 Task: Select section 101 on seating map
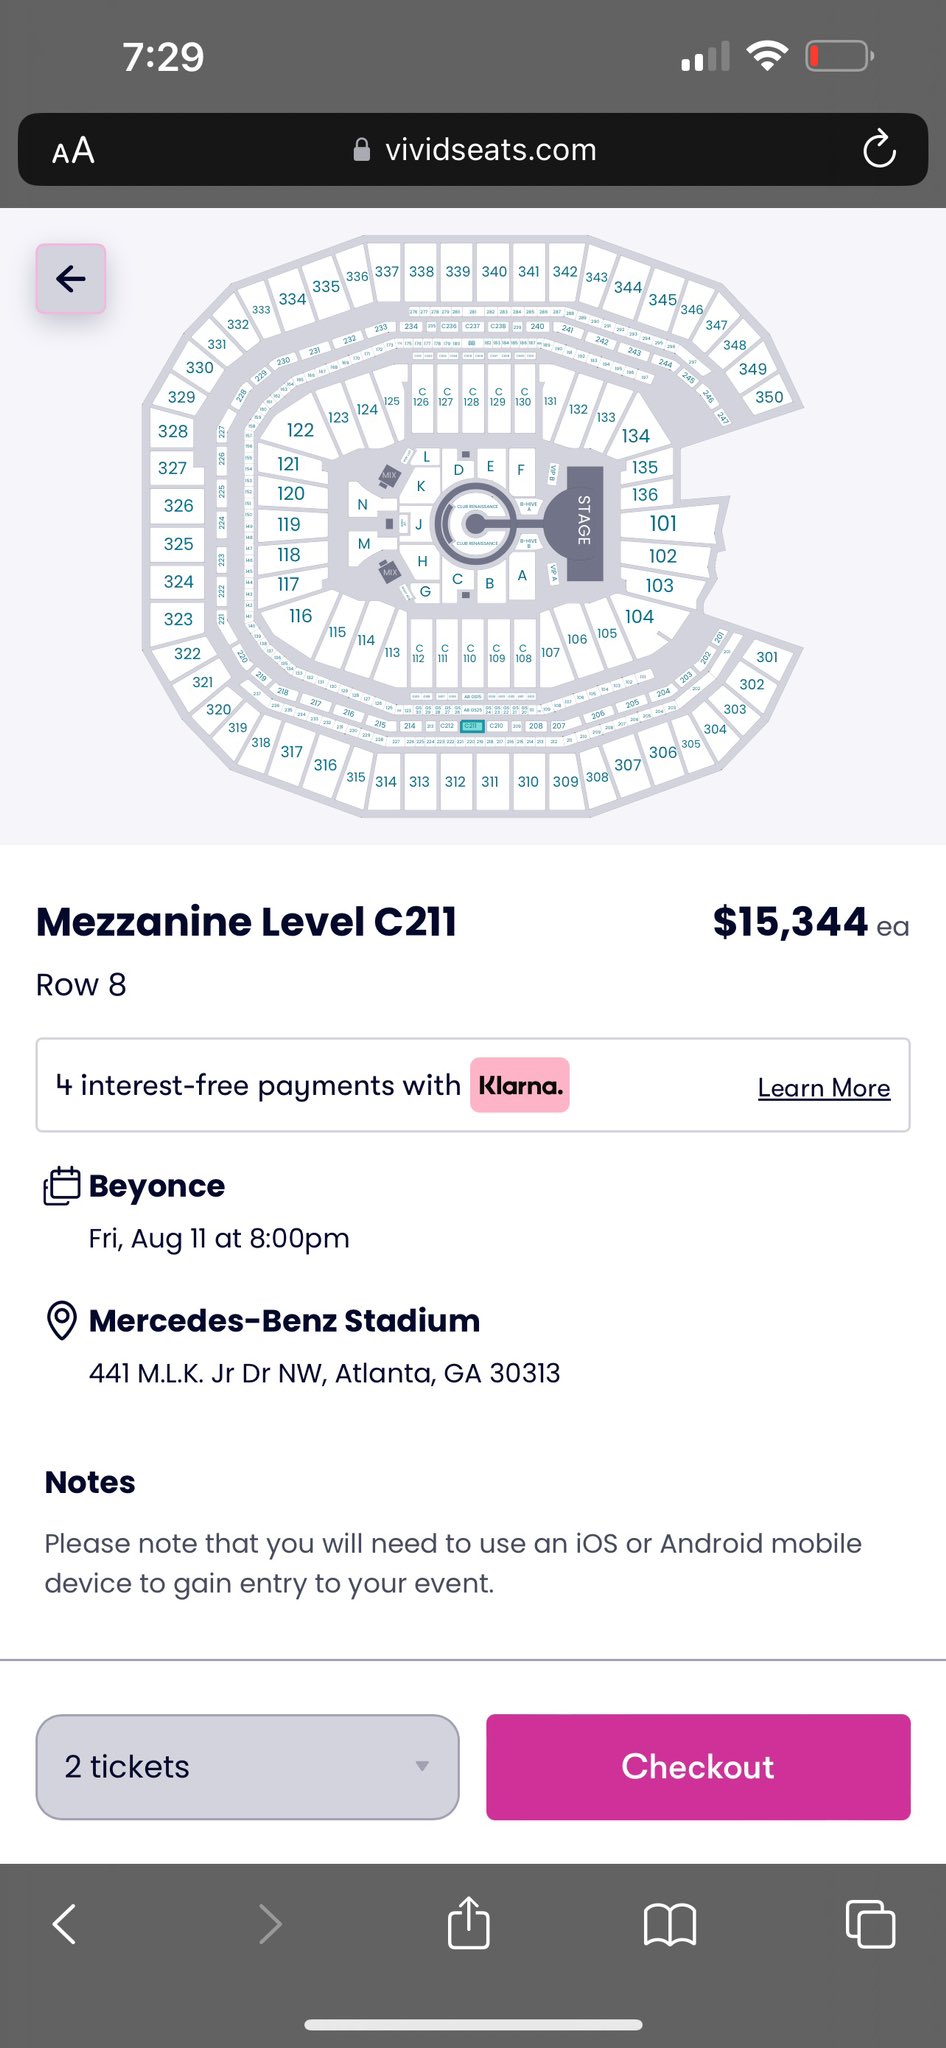[663, 523]
